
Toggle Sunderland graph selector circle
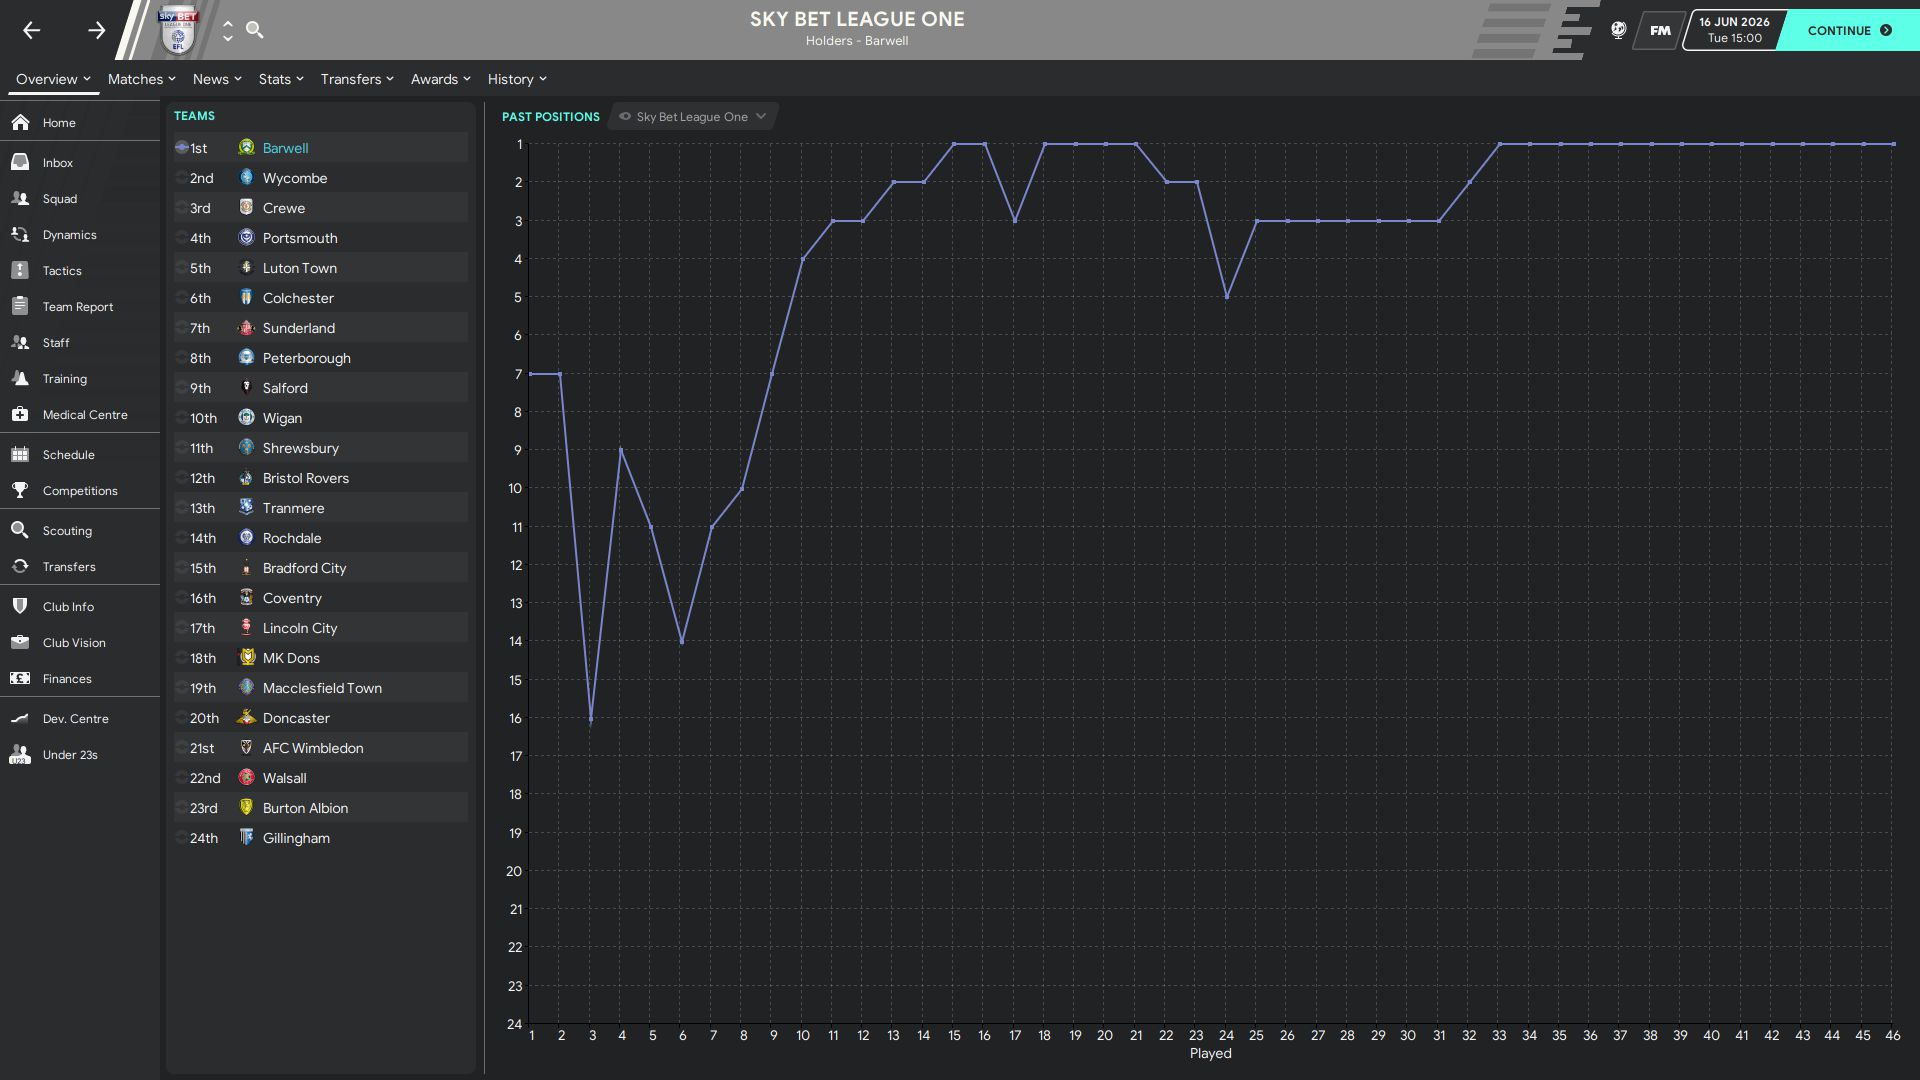tap(181, 328)
